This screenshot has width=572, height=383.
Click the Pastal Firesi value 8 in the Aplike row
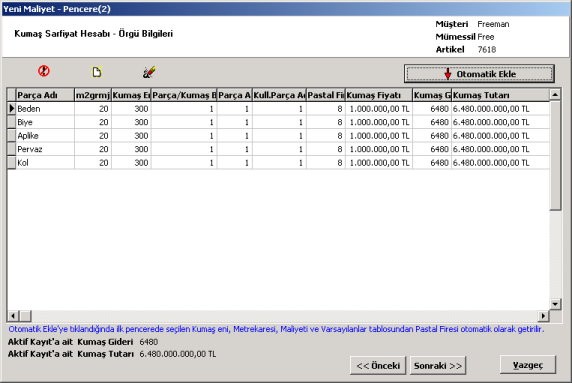click(x=325, y=136)
